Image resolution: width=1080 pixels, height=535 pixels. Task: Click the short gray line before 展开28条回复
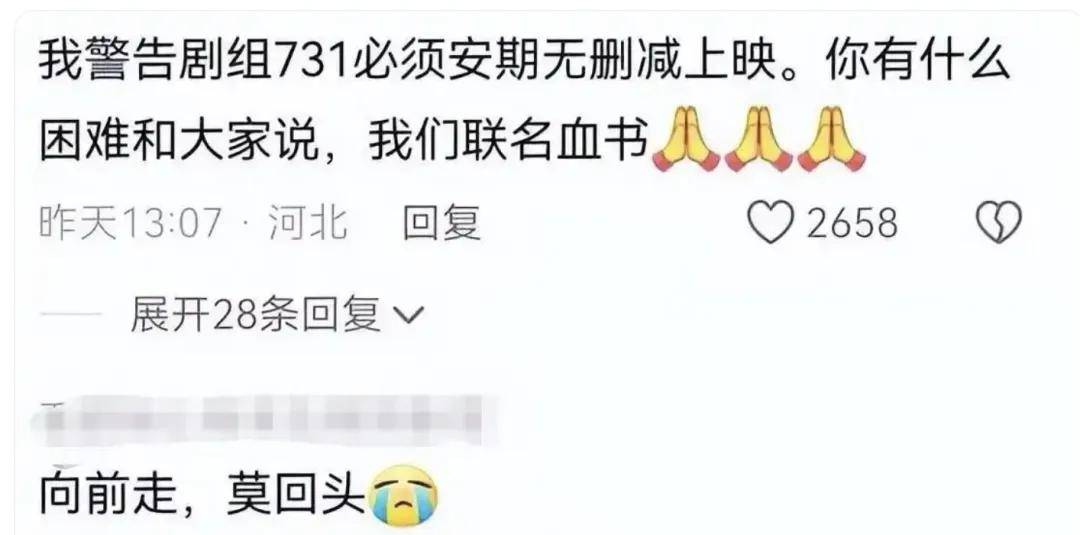(72, 317)
